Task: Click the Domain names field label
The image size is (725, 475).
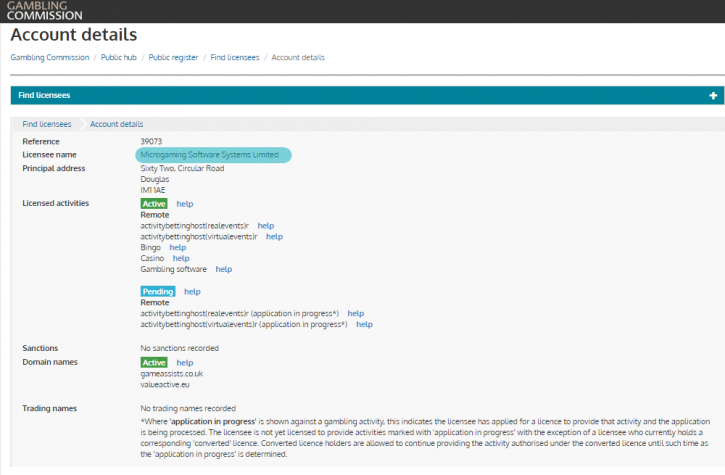Action: pyautogui.click(x=50, y=362)
